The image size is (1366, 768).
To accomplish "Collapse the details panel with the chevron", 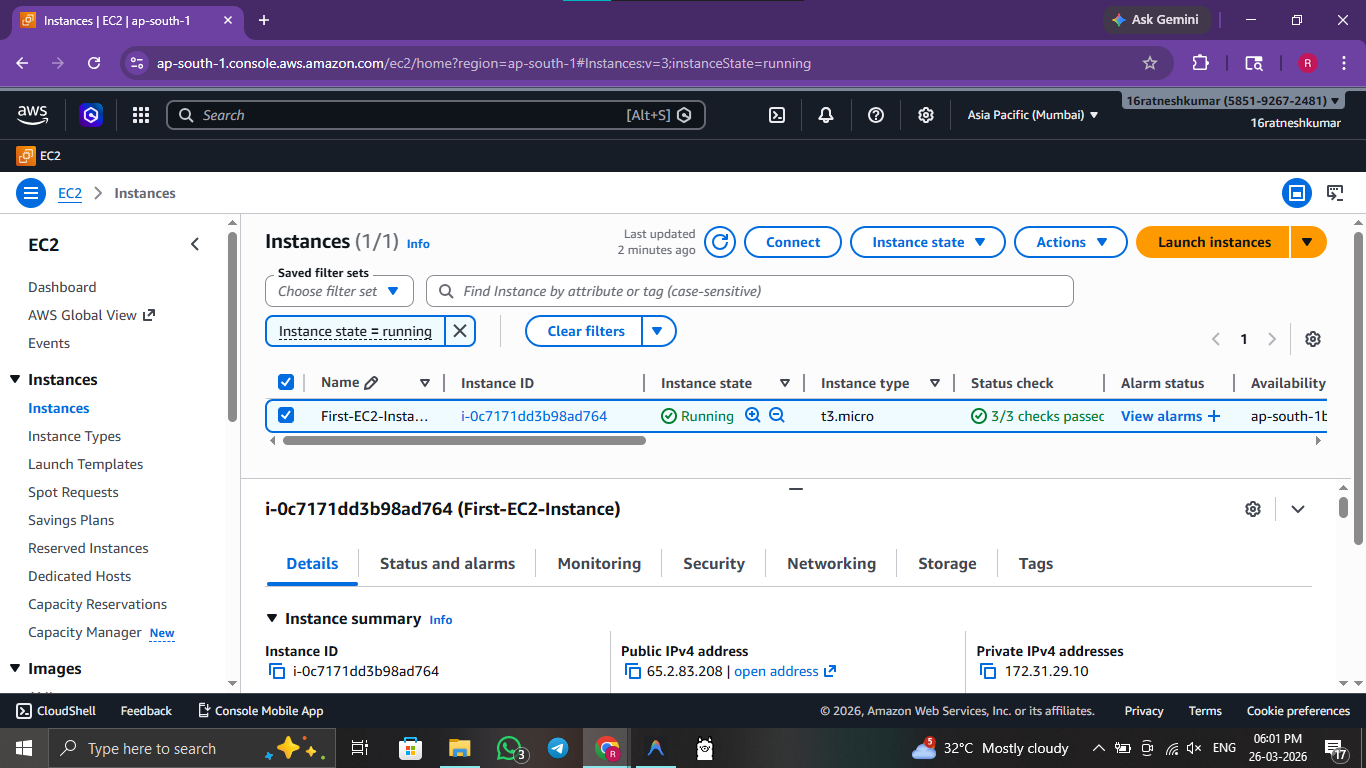I will tap(1298, 509).
